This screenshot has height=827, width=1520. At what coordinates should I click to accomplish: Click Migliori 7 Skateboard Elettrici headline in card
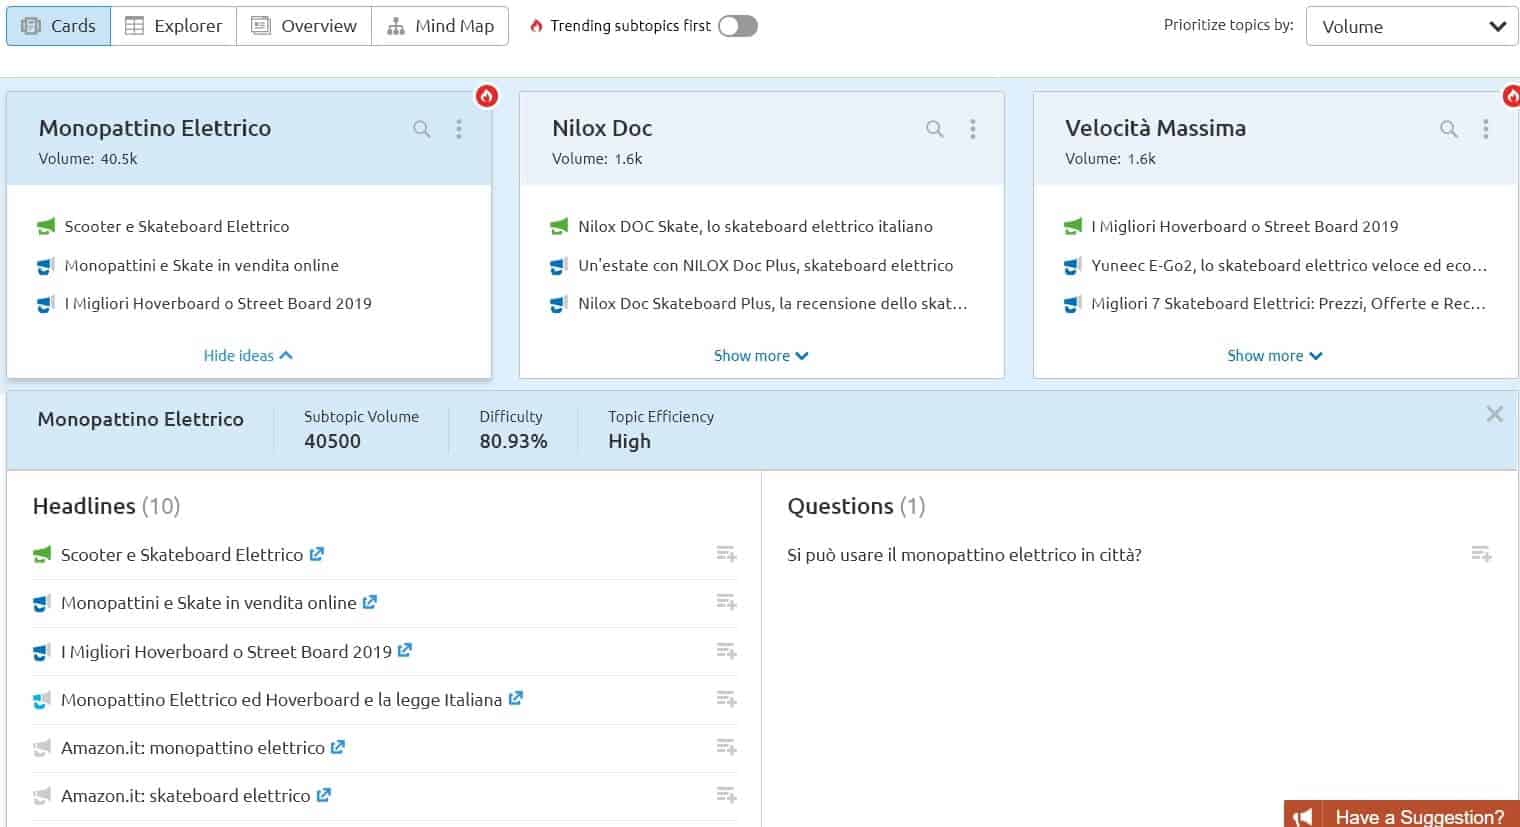tap(1288, 304)
